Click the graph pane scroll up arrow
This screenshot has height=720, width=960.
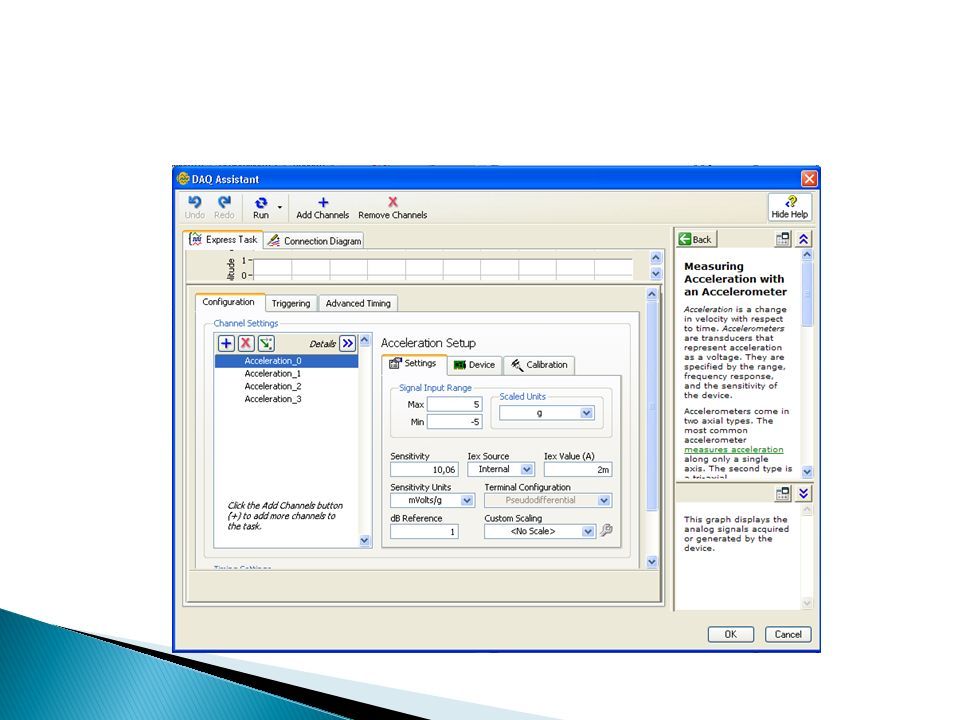(x=656, y=258)
